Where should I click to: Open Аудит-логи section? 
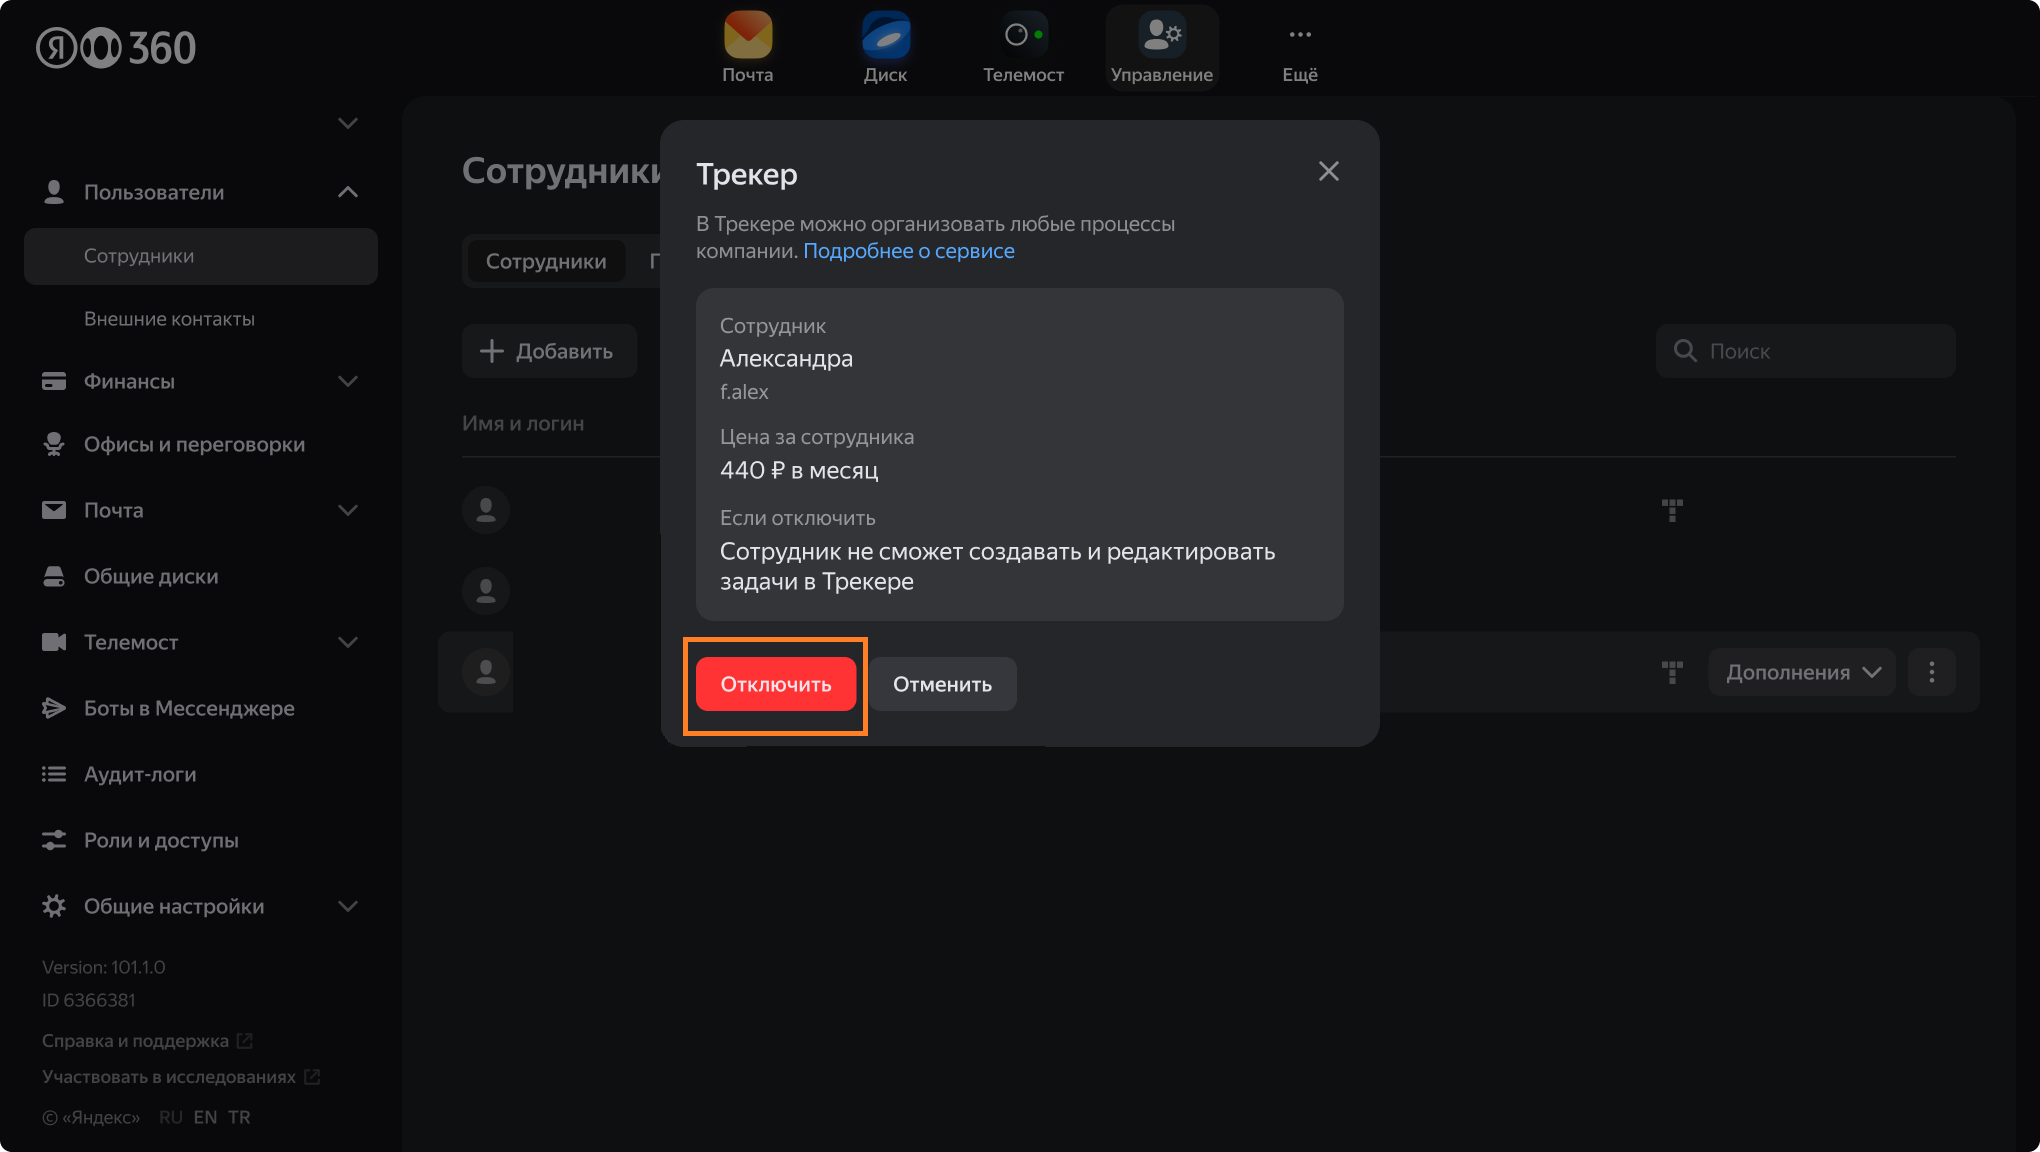[x=140, y=774]
